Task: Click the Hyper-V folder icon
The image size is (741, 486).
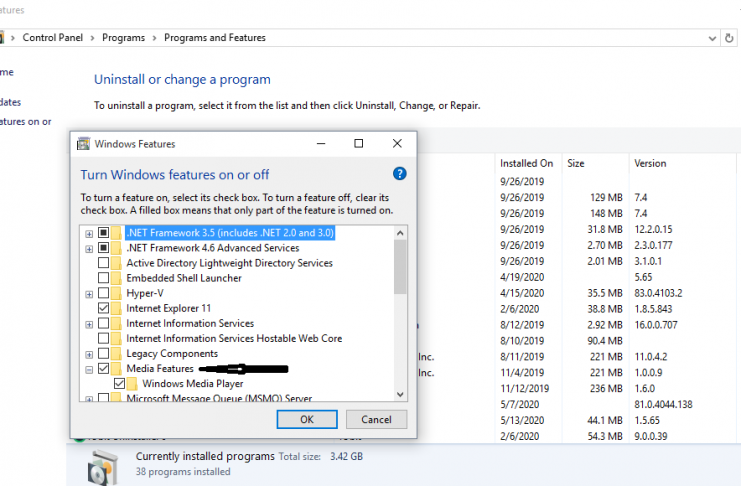Action: point(116,293)
